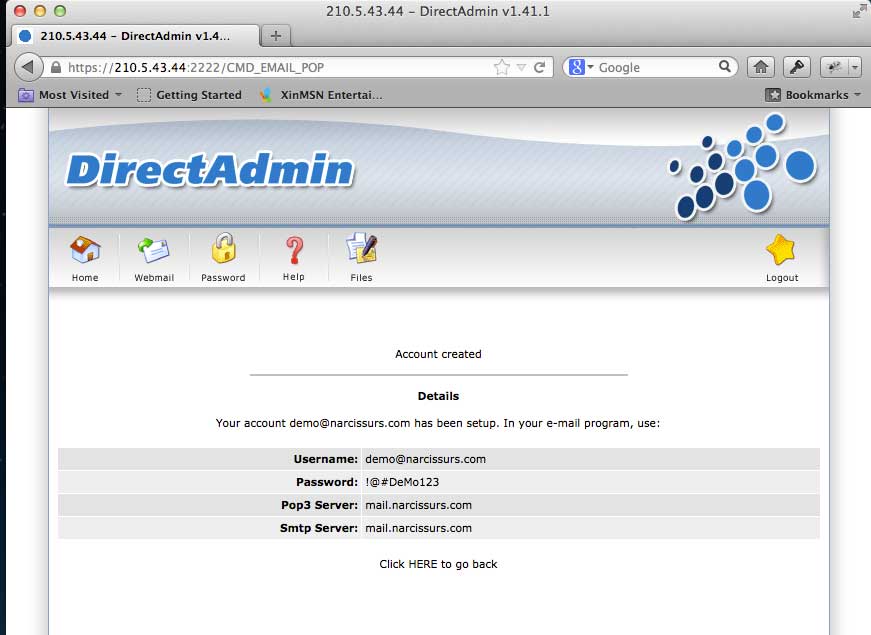Click the Bookmarks star icon in bookmarks bar
The width and height of the screenshot is (871, 635).
(x=773, y=95)
